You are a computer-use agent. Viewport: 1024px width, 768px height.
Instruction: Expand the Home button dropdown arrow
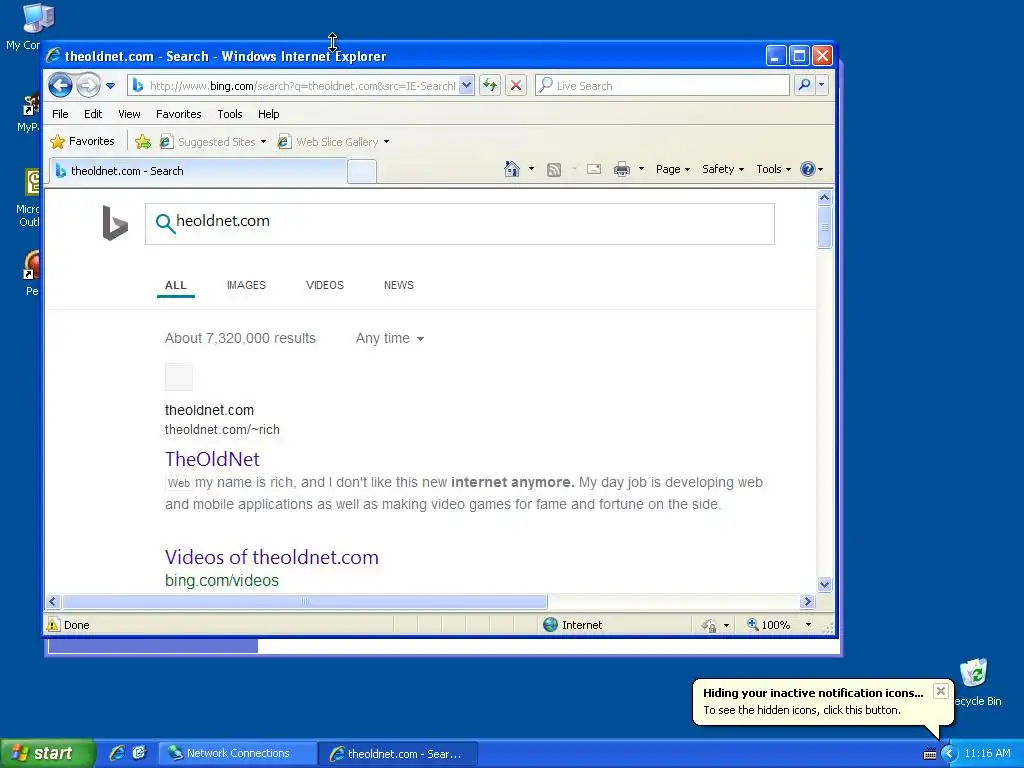[x=531, y=169]
